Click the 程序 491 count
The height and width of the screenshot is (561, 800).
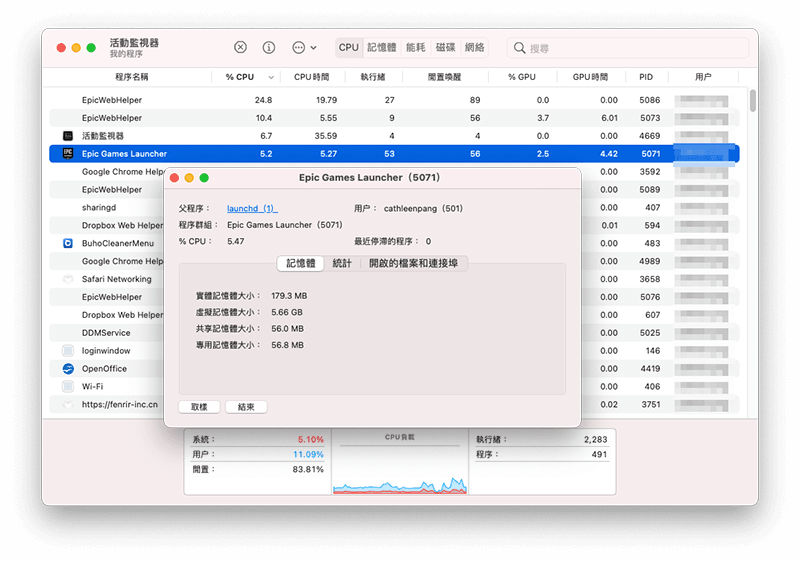(x=542, y=454)
